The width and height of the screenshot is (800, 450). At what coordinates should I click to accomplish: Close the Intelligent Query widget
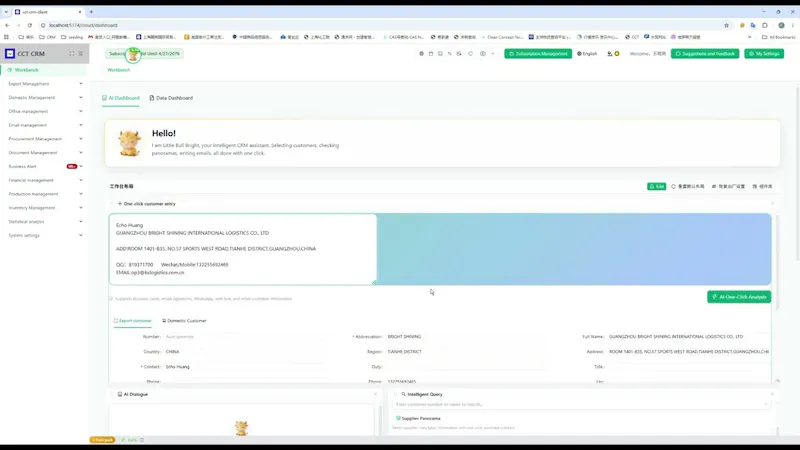pyautogui.click(x=772, y=394)
